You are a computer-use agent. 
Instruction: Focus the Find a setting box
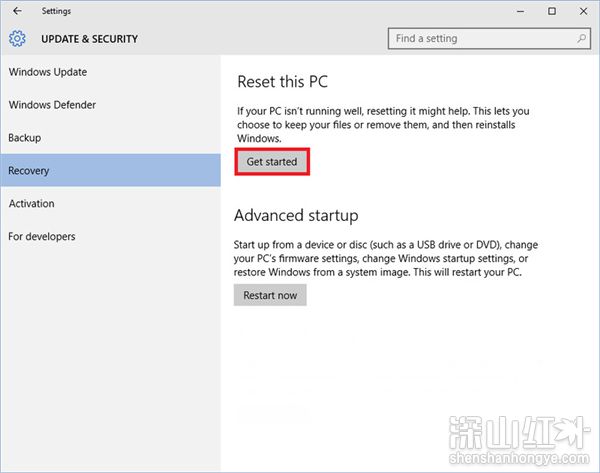pos(489,38)
